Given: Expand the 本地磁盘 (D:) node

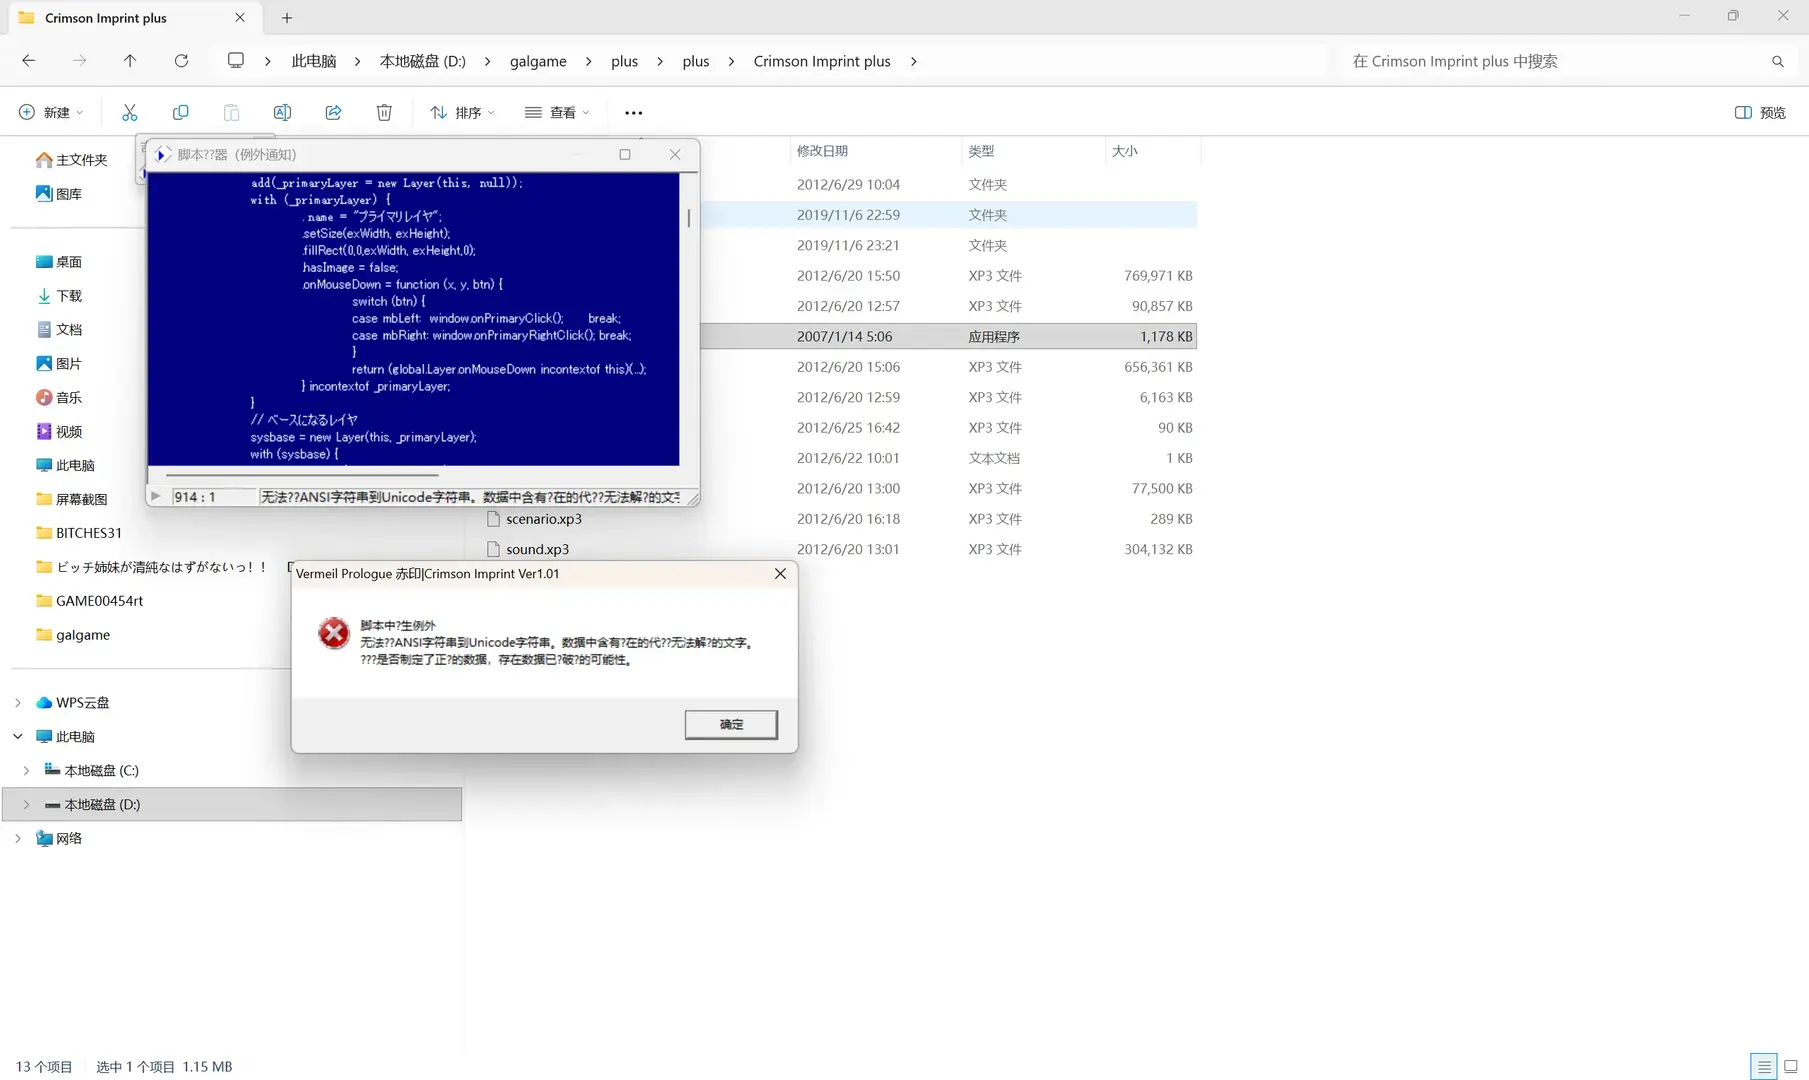Looking at the screenshot, I should click(x=26, y=805).
